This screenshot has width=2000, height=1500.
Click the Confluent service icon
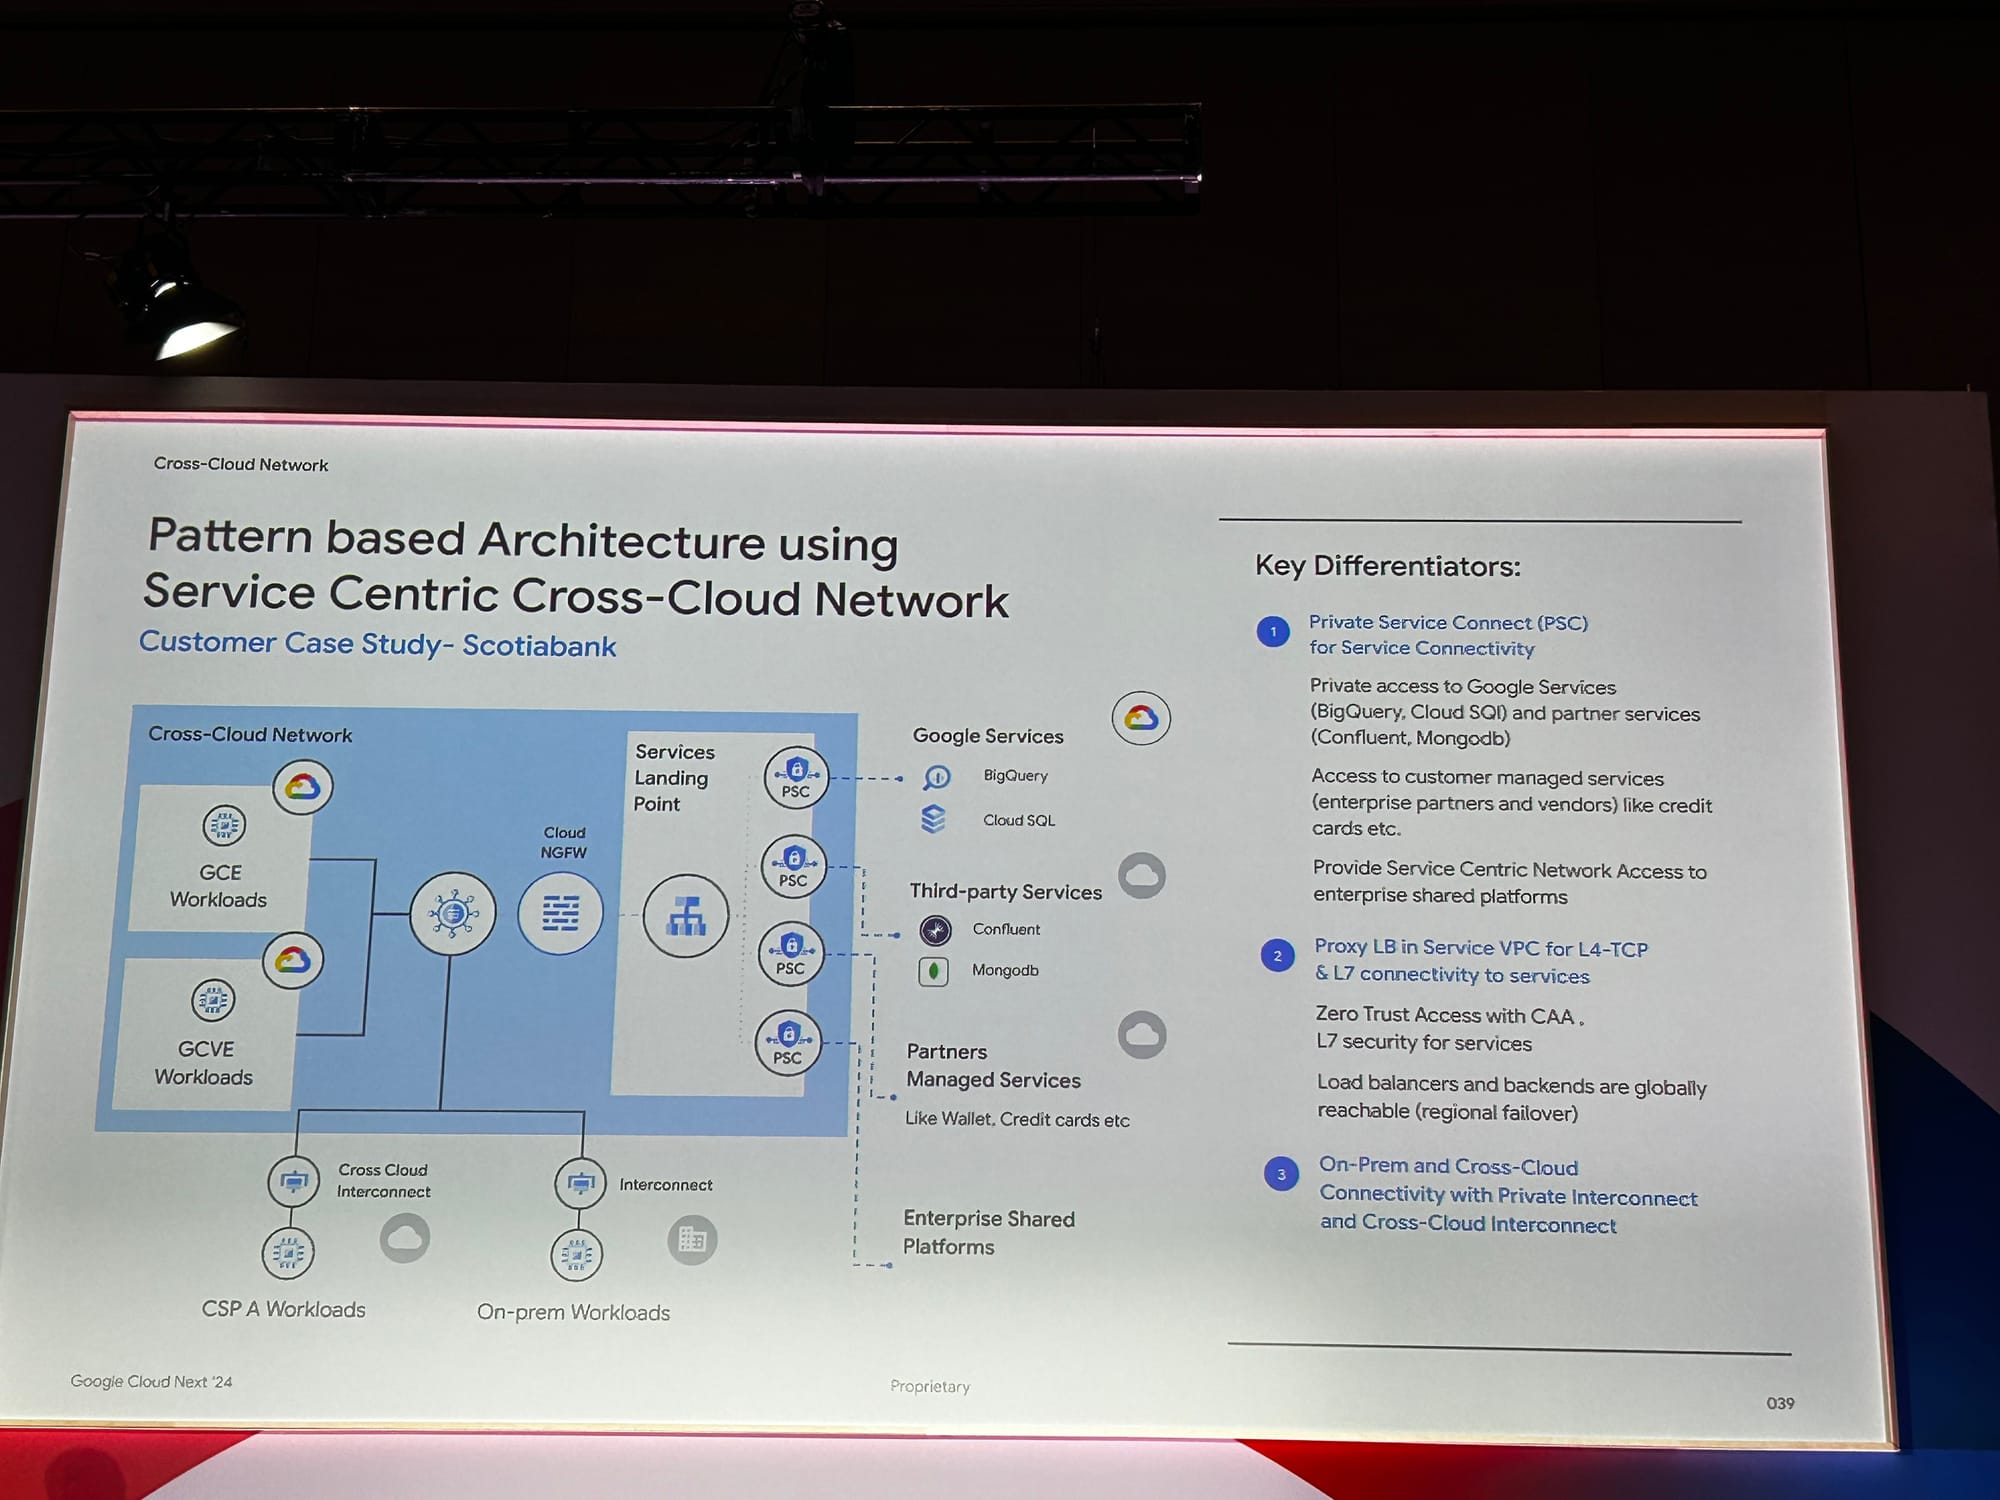point(935,930)
